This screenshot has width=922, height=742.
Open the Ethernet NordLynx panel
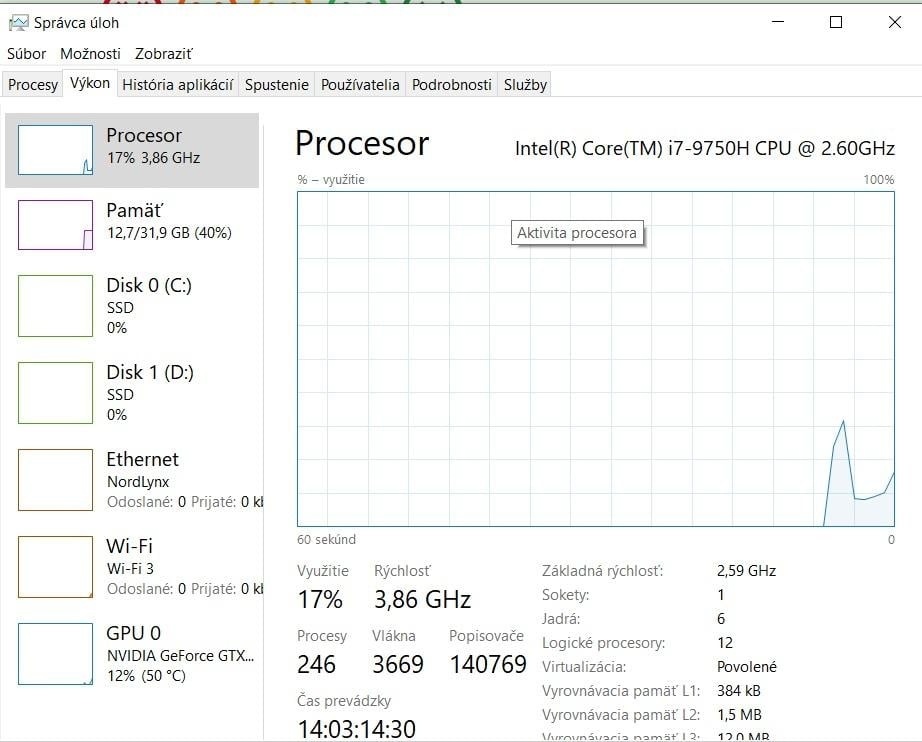(x=130, y=479)
